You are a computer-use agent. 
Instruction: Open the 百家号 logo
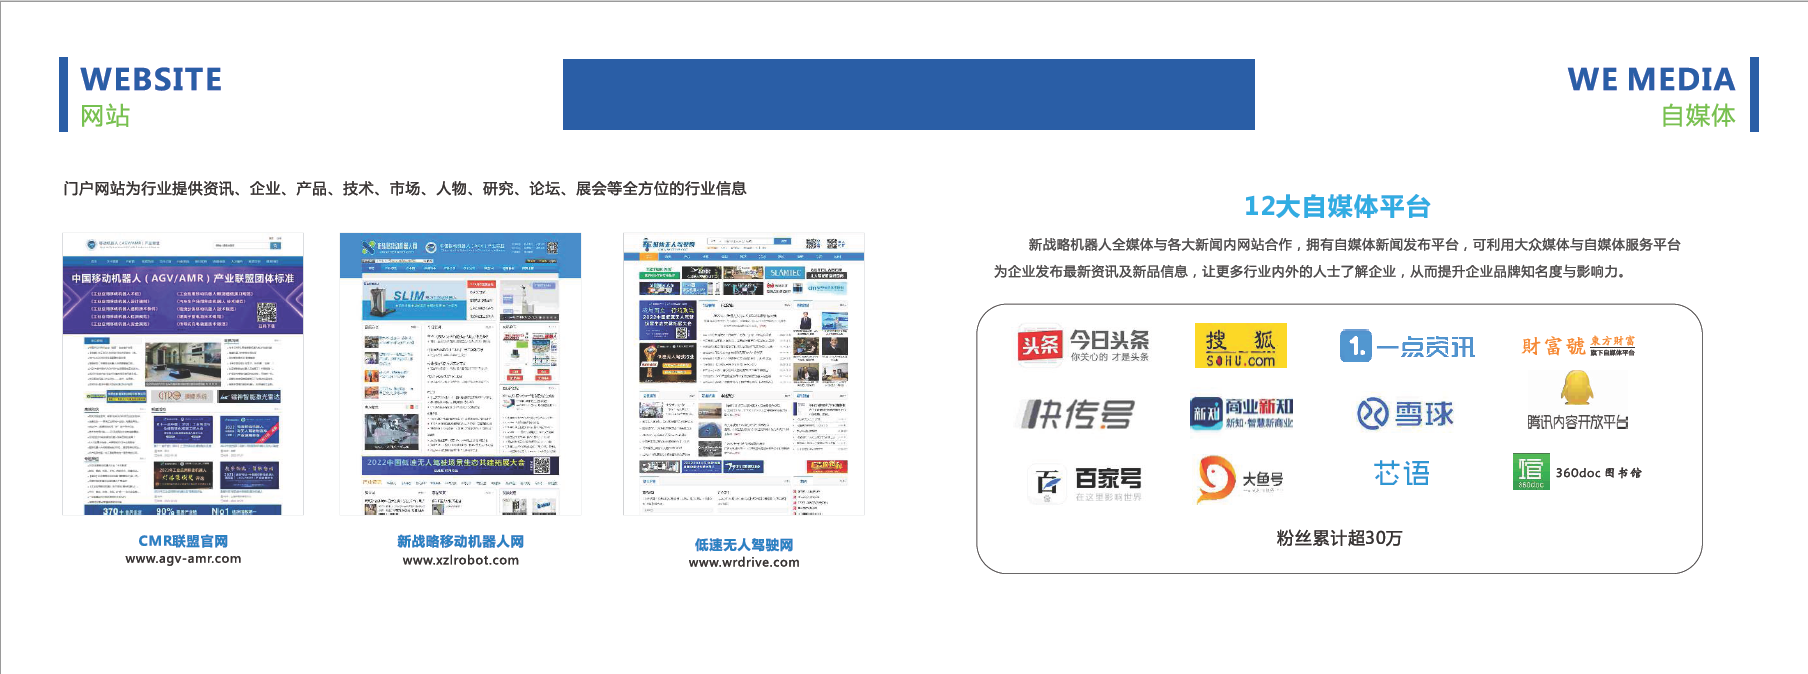pyautogui.click(x=1085, y=482)
